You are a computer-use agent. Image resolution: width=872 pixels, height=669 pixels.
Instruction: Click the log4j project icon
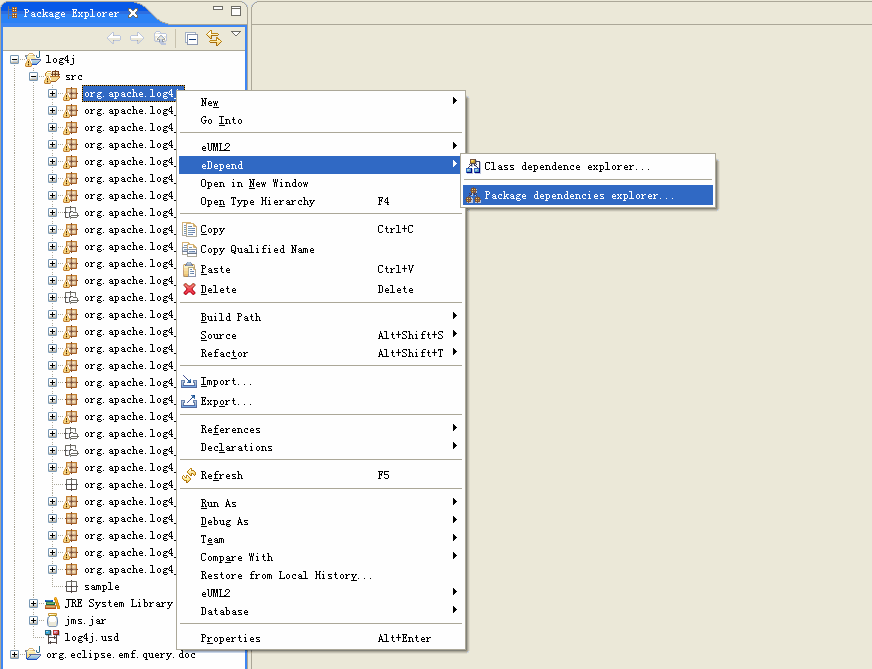[x=33, y=59]
